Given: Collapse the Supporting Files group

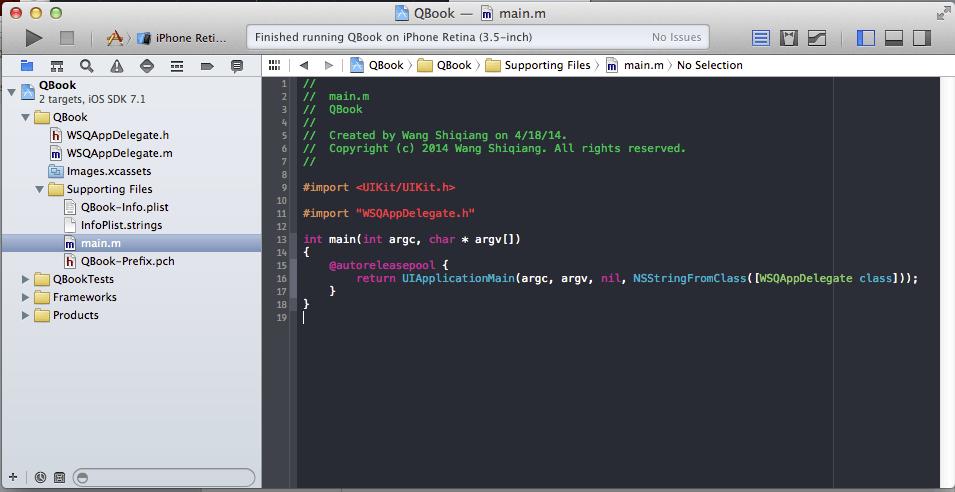Looking at the screenshot, I should coord(40,189).
